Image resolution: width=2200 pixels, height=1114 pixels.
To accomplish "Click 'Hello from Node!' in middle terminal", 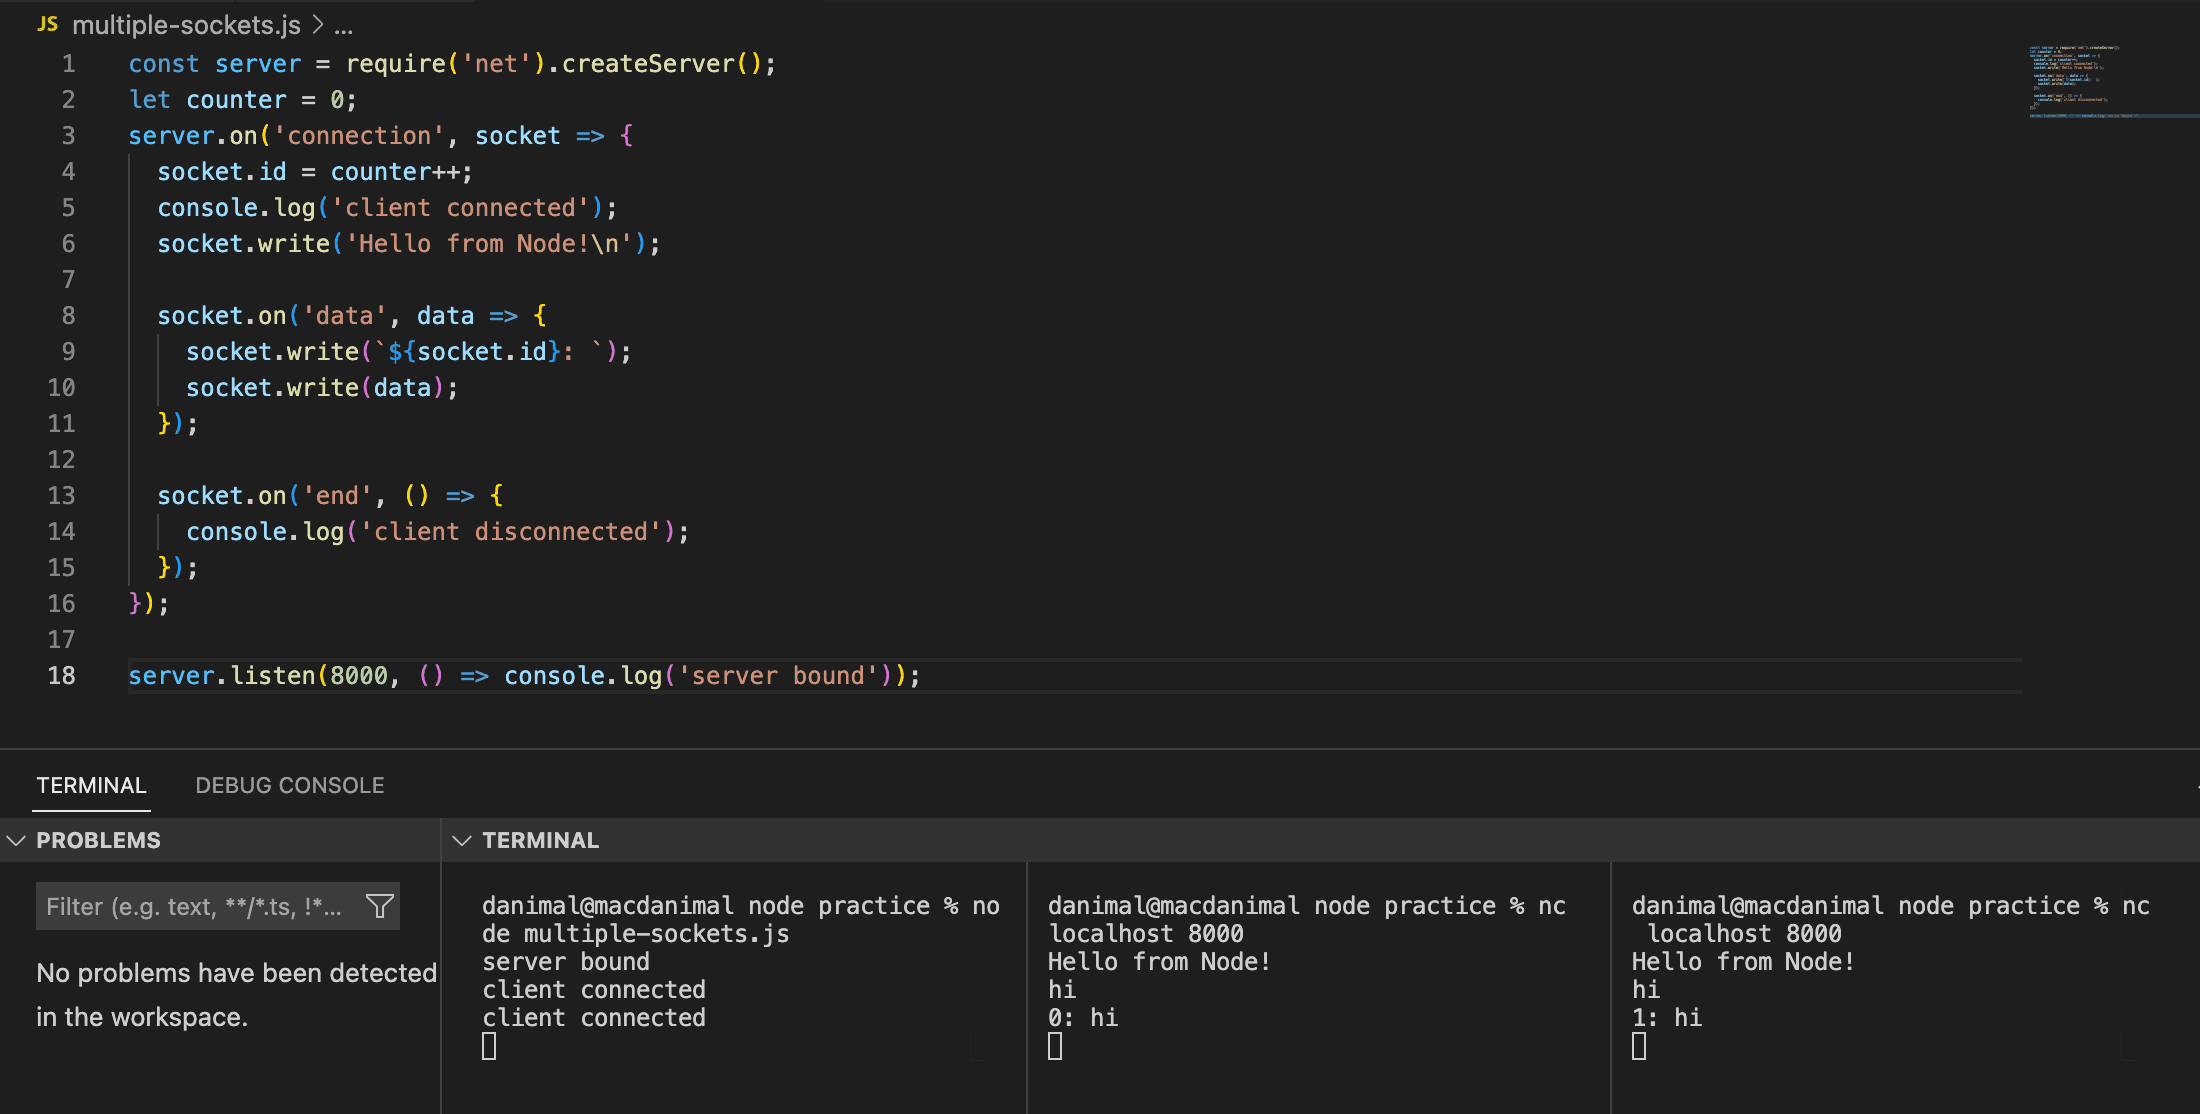I will click(1159, 962).
